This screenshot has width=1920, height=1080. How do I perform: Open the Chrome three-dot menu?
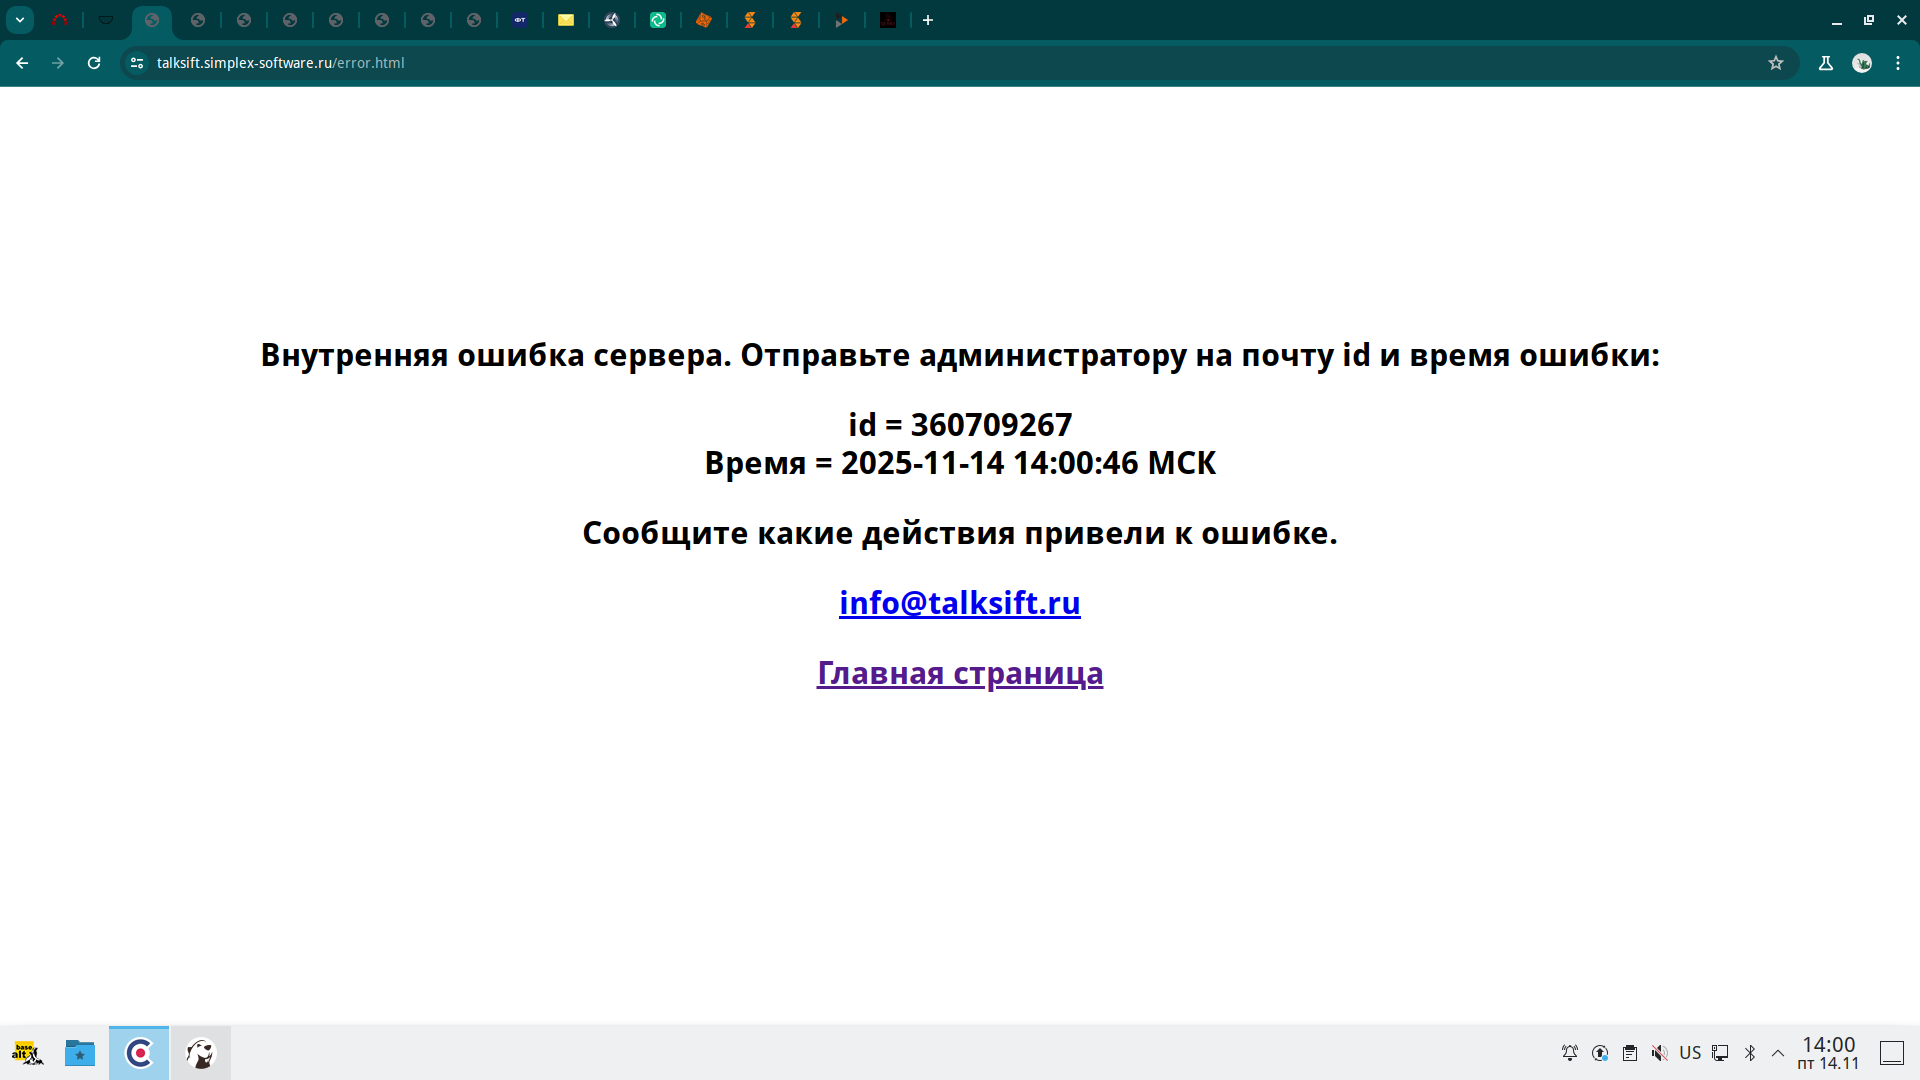click(x=1898, y=63)
